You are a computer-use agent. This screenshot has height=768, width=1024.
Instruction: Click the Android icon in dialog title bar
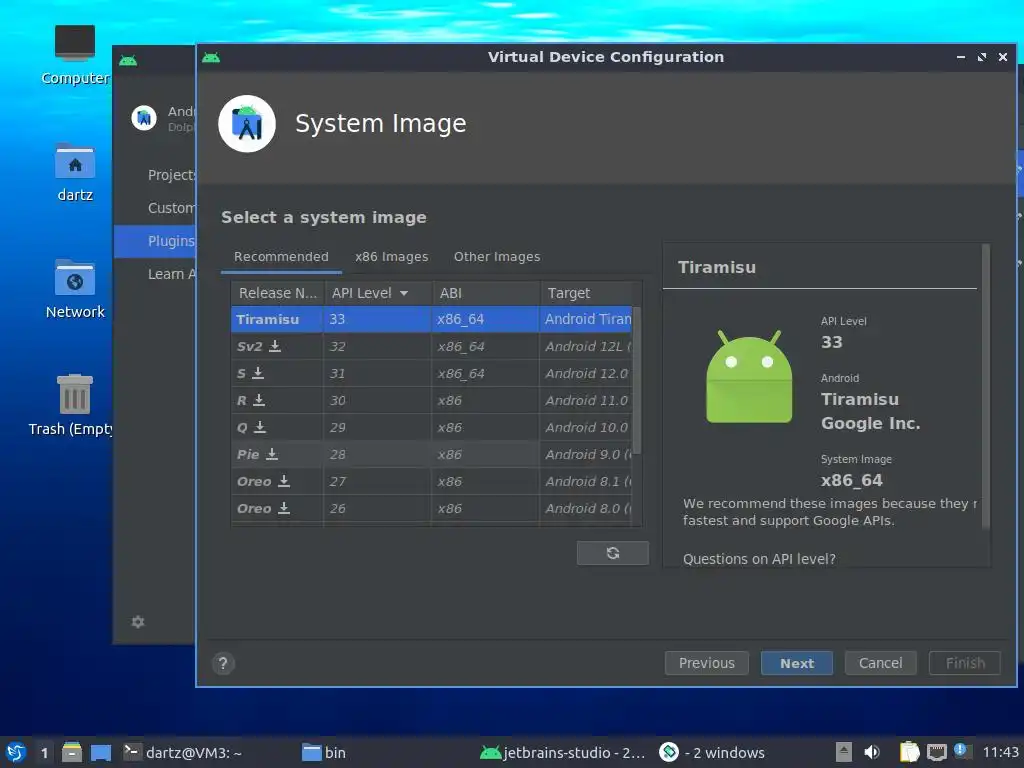click(x=211, y=57)
